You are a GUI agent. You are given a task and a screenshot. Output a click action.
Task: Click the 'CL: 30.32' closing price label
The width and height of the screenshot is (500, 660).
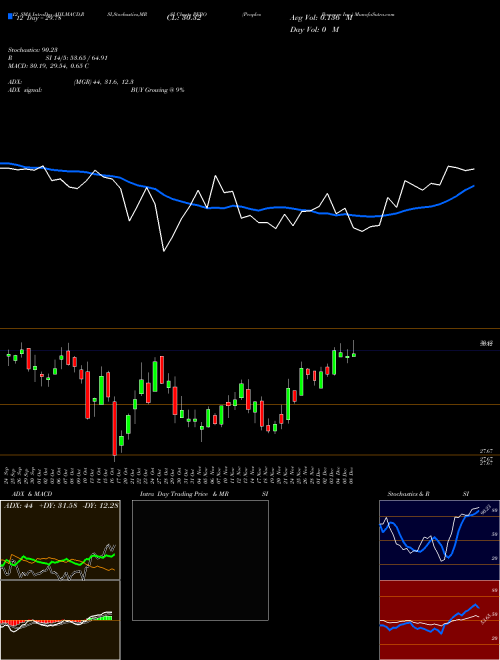[x=184, y=18]
